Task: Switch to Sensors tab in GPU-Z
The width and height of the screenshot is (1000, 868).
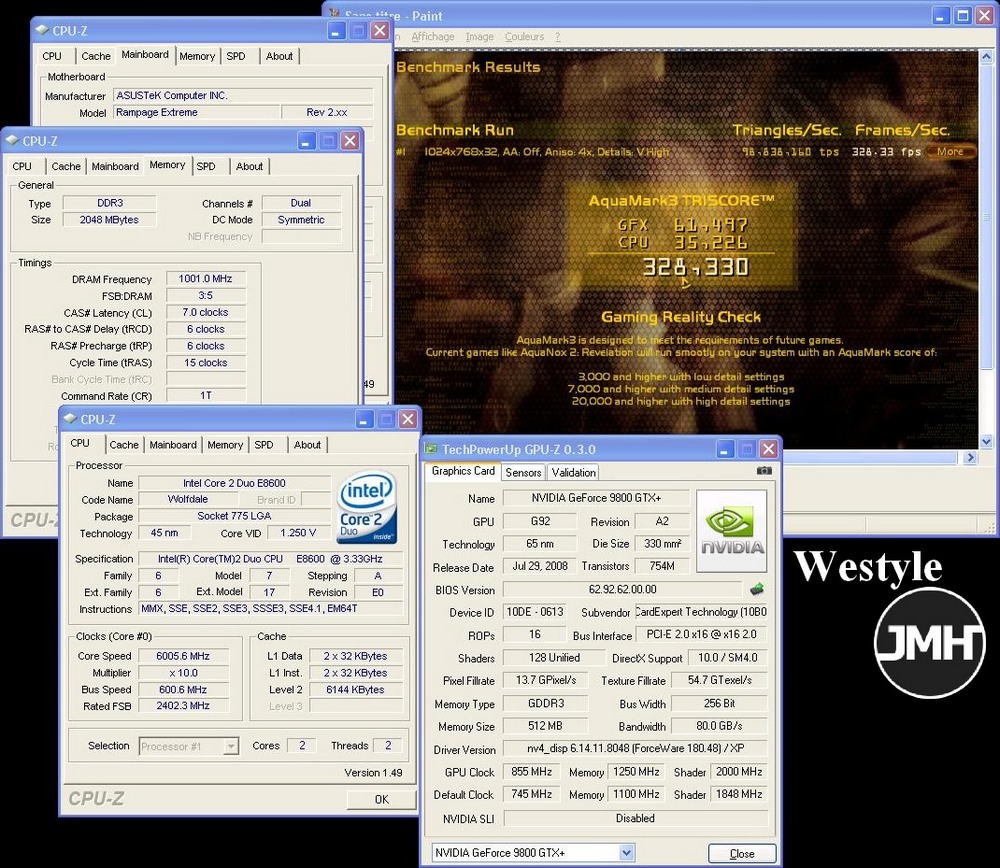Action: [523, 472]
